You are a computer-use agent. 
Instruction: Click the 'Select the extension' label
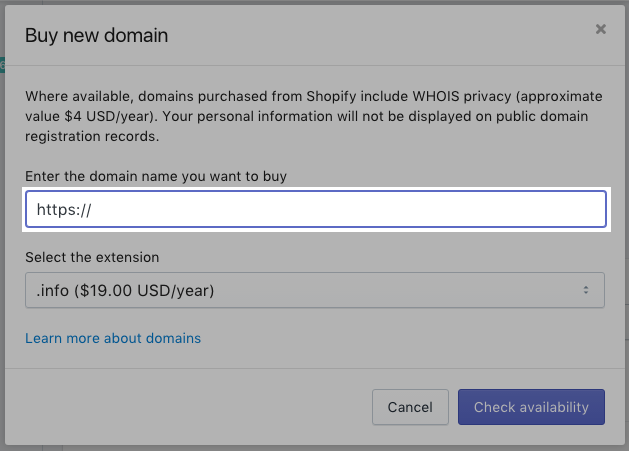[92, 257]
